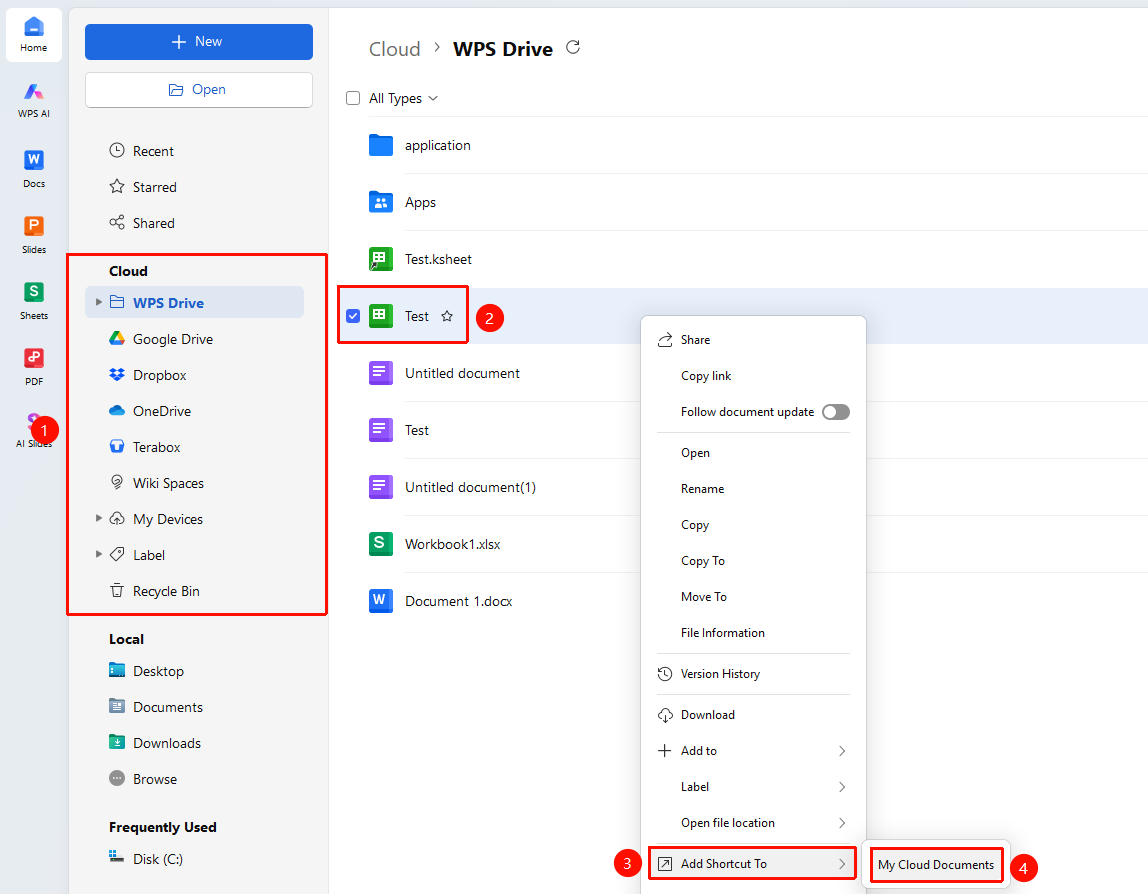The width and height of the screenshot is (1148, 894).
Task: Click the Test.ksheet file icon
Action: tap(381, 259)
